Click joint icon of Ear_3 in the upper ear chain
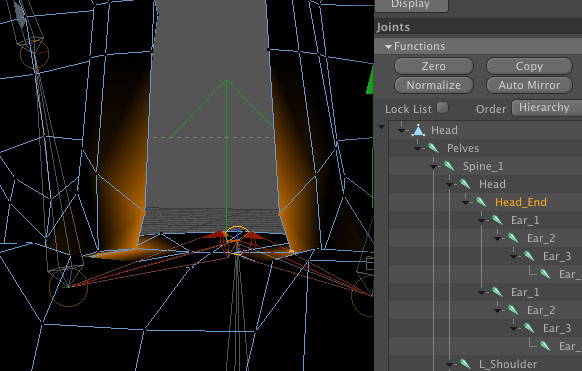 (529, 256)
